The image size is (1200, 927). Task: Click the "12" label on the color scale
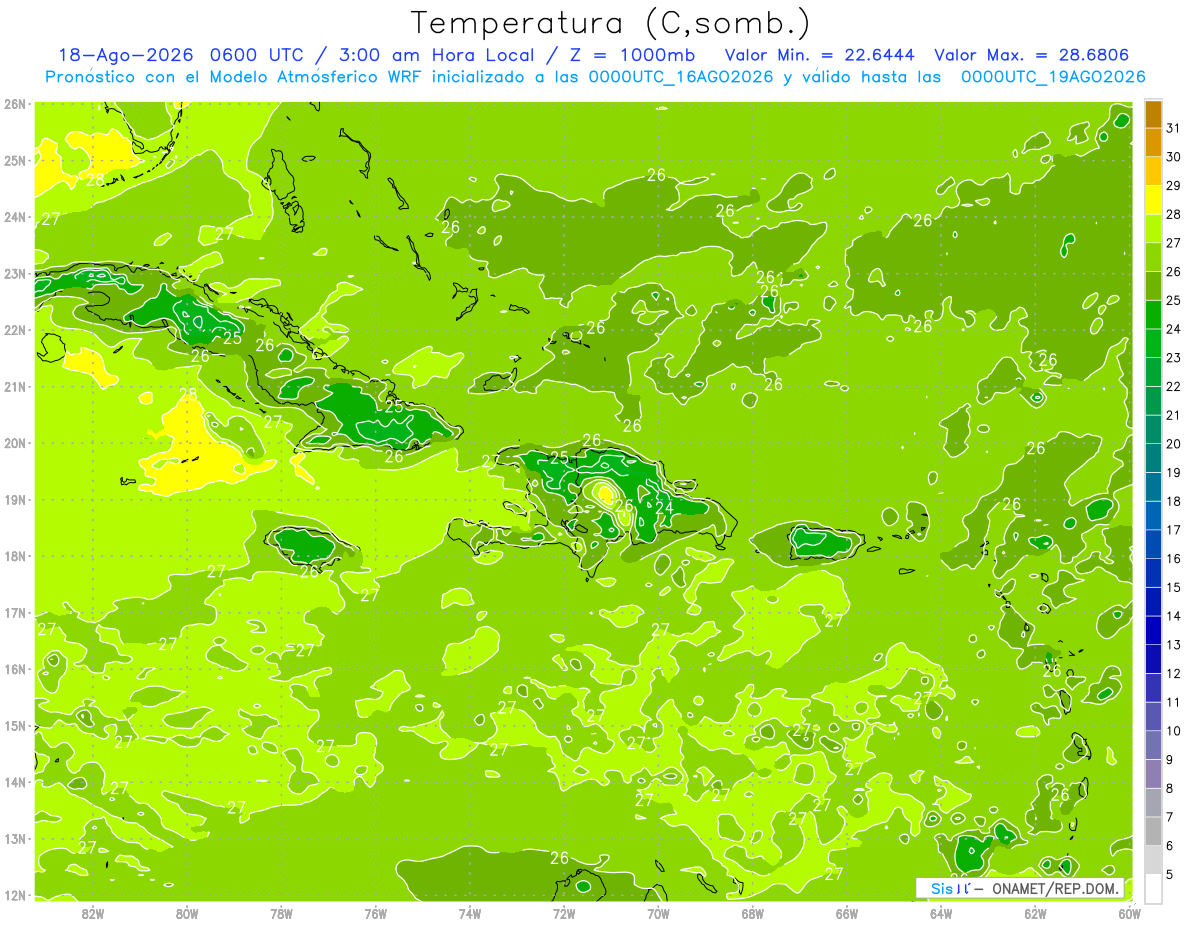[1173, 673]
